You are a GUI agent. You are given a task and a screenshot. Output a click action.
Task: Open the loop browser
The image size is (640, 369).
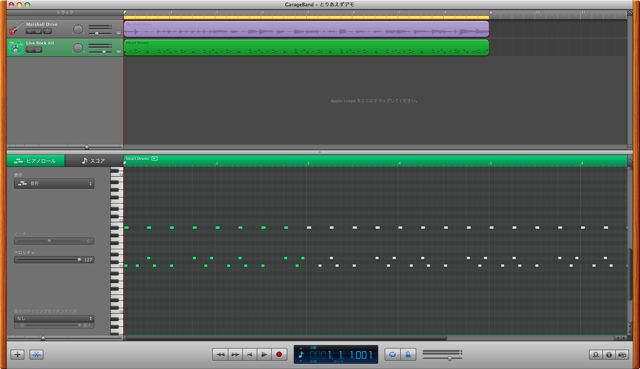pyautogui.click(x=596, y=355)
